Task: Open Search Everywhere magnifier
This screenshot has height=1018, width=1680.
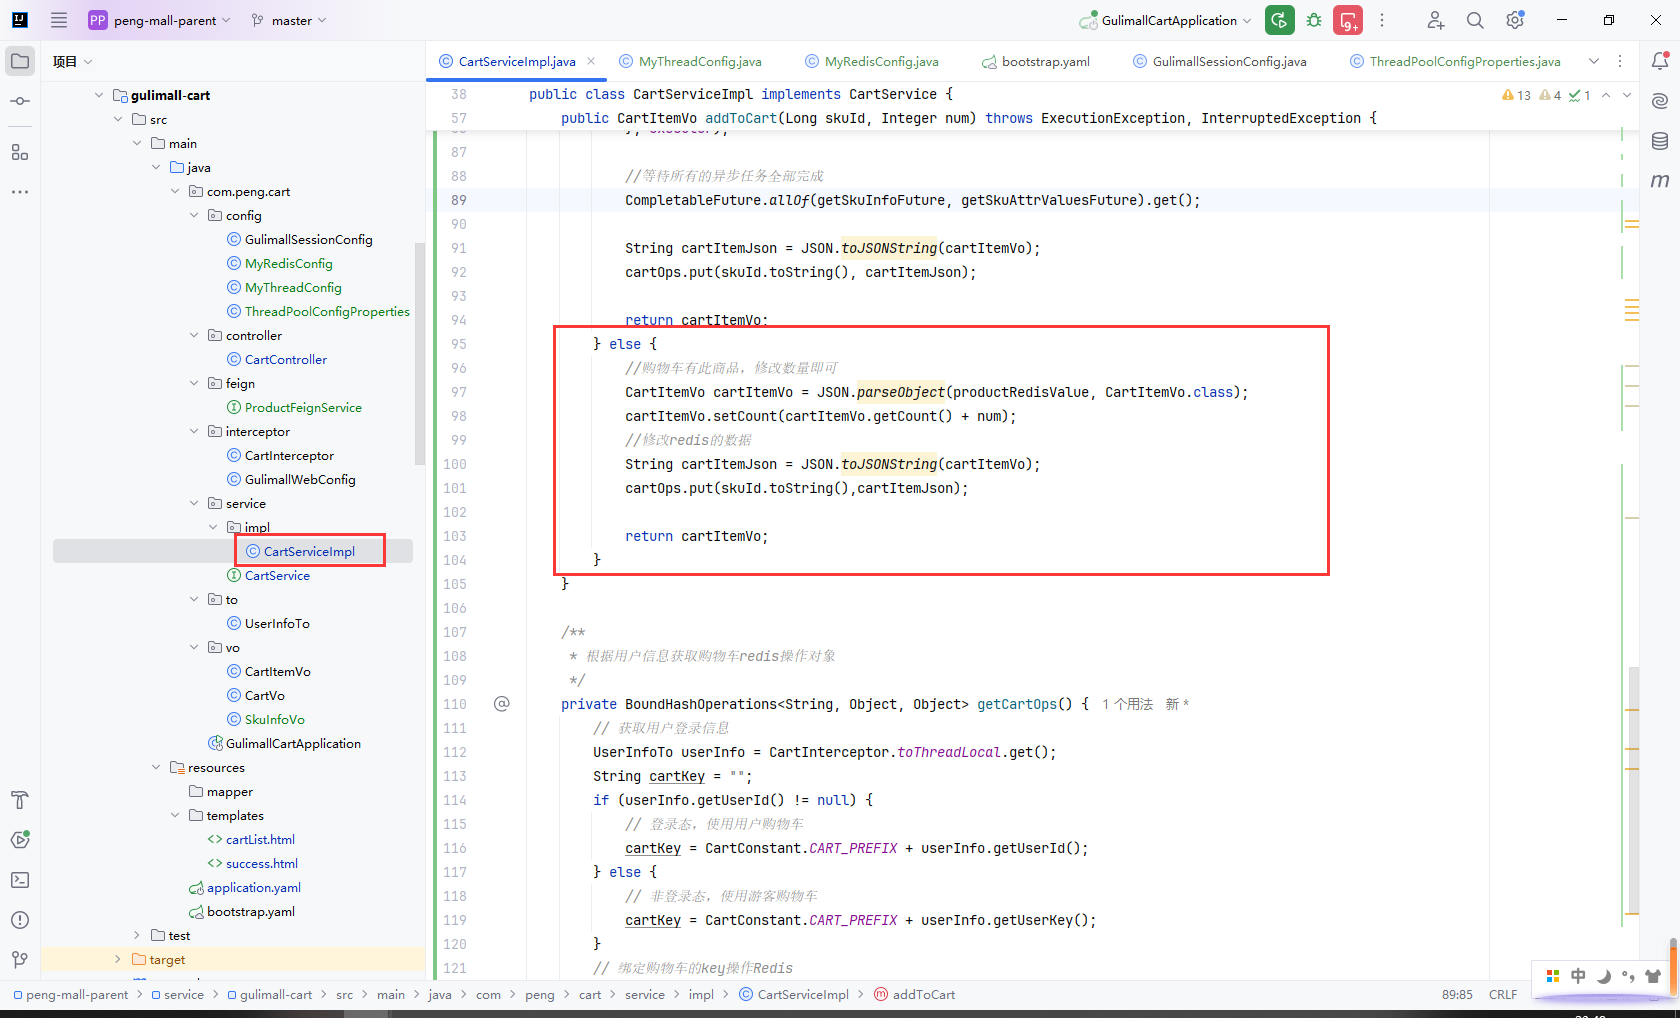Action: click(1475, 20)
